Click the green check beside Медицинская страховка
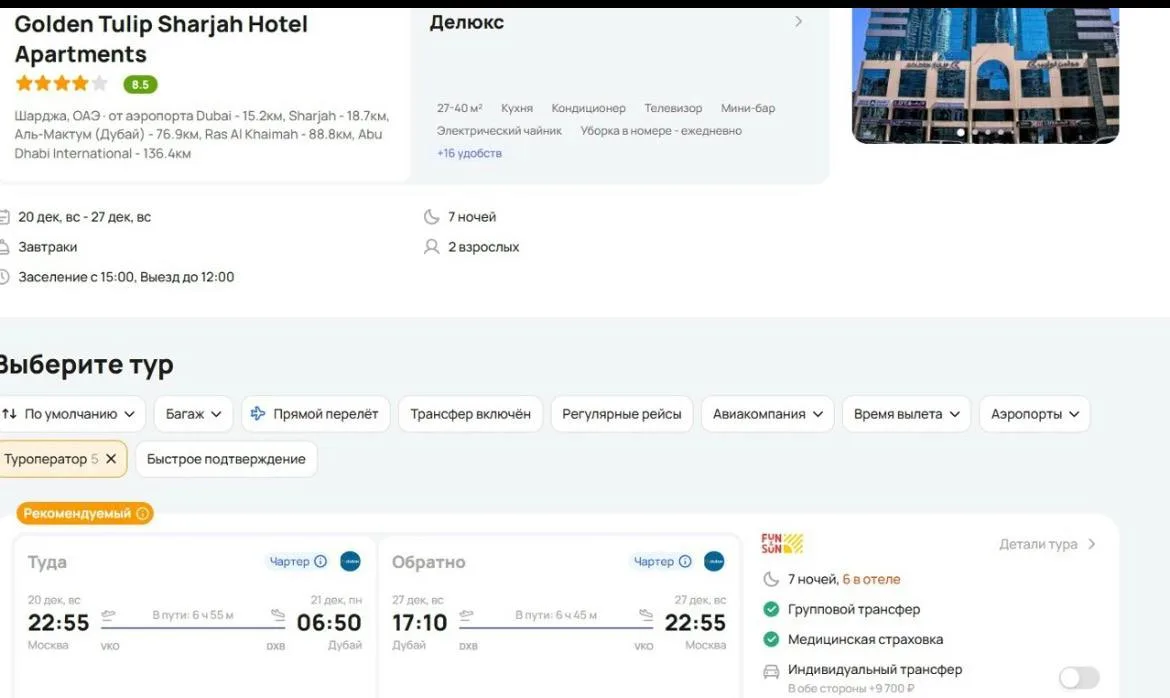Viewport: 1170px width, 698px height. point(771,639)
